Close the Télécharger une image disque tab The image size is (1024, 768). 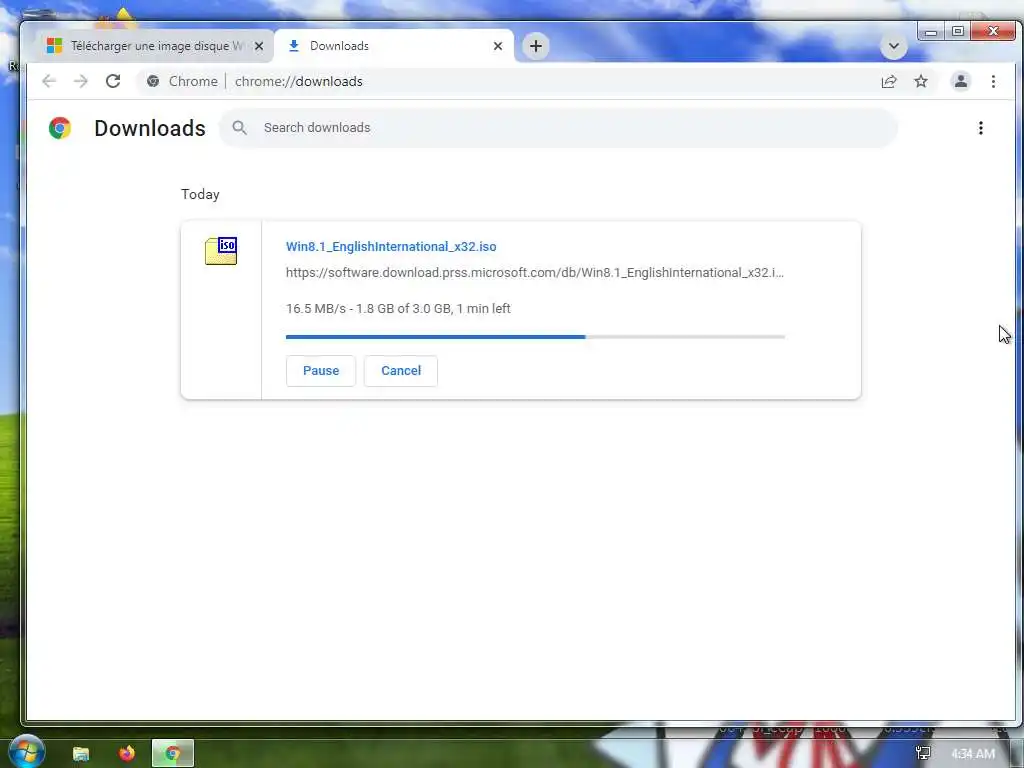(259, 46)
